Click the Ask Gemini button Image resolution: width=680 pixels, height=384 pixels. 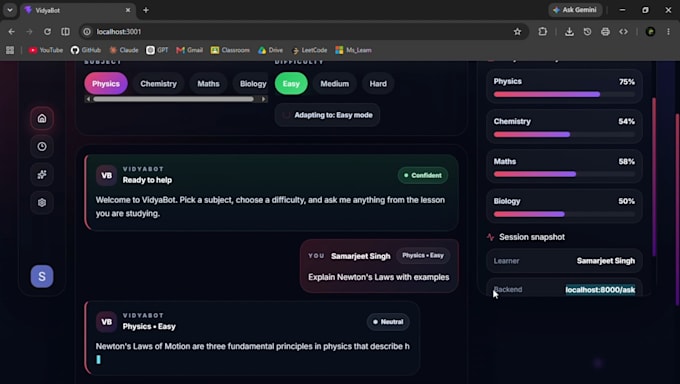[575, 10]
